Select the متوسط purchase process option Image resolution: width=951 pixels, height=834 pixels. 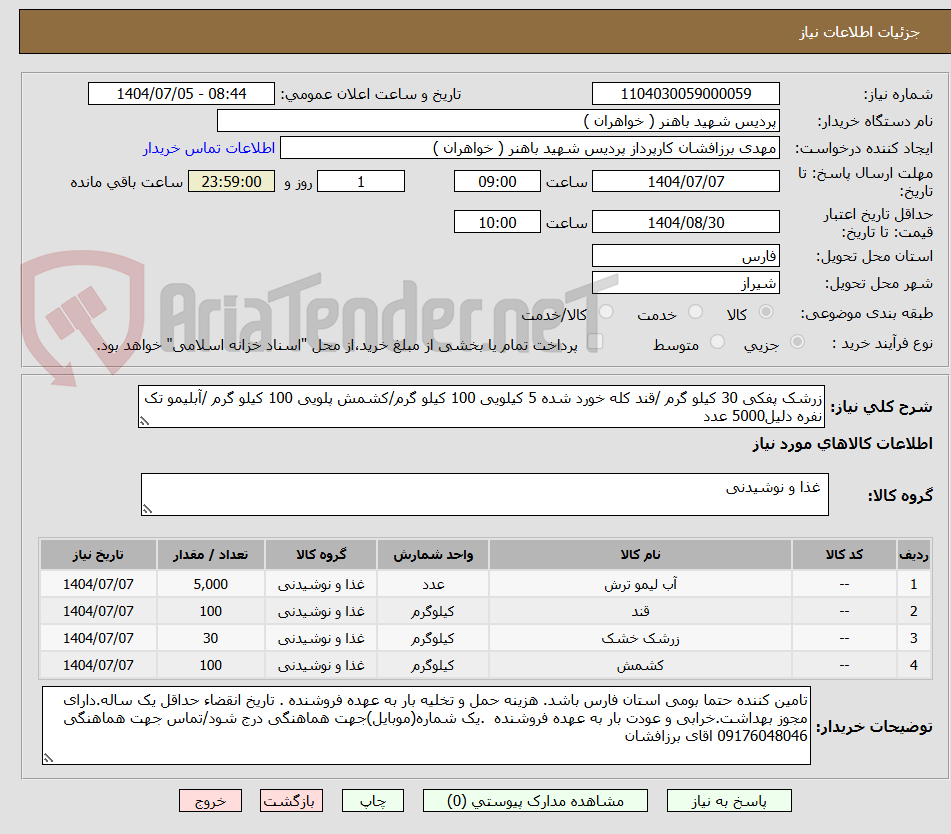click(715, 342)
